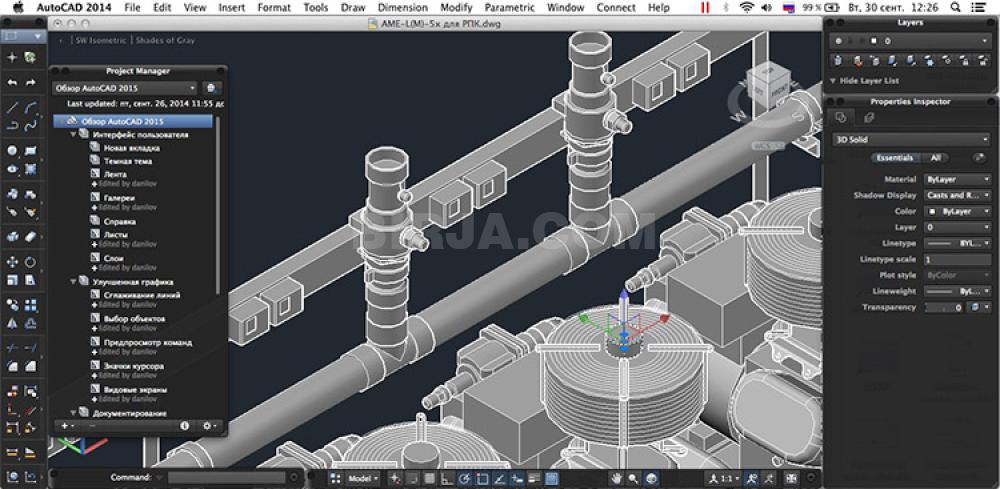This screenshot has width=1000, height=489.
Task: Activate the Pan hand icon in status bar
Action: point(616,478)
